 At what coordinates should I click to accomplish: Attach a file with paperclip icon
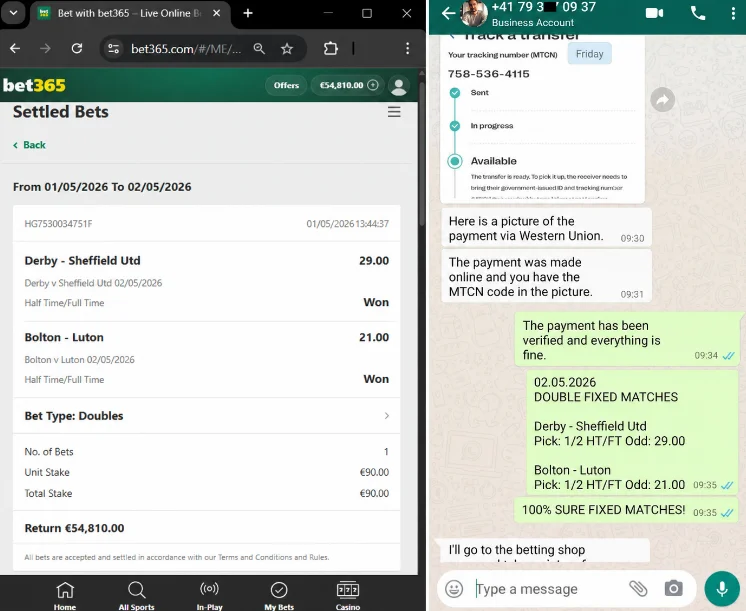638,589
